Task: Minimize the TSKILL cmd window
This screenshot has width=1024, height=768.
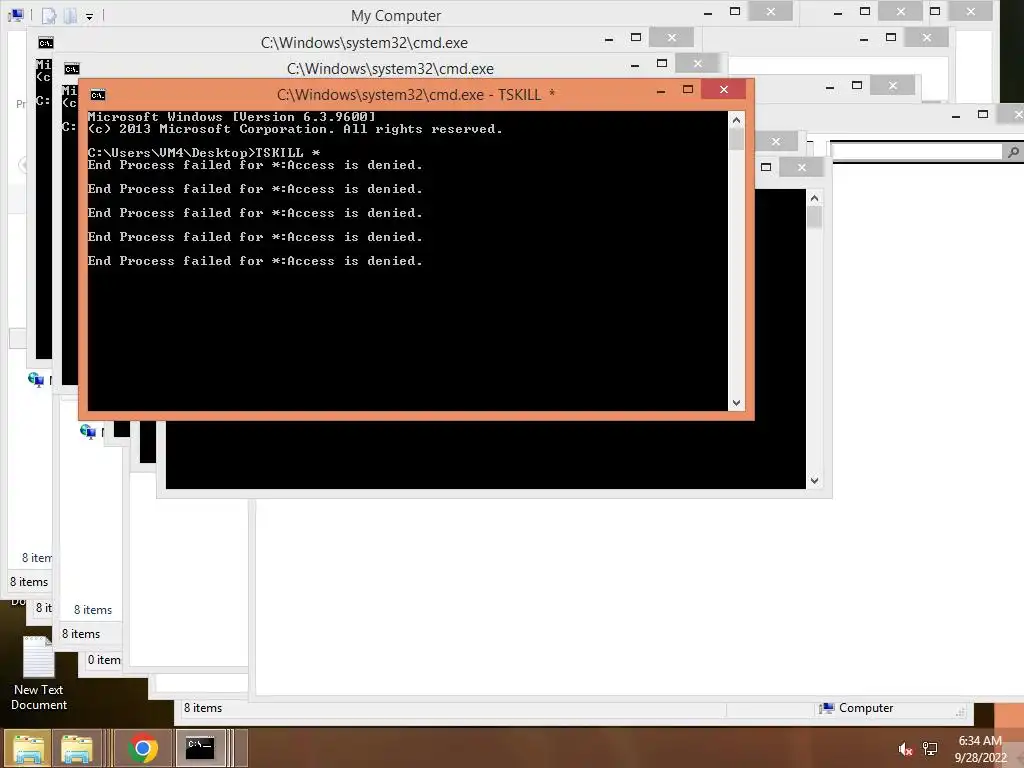Action: click(x=661, y=91)
